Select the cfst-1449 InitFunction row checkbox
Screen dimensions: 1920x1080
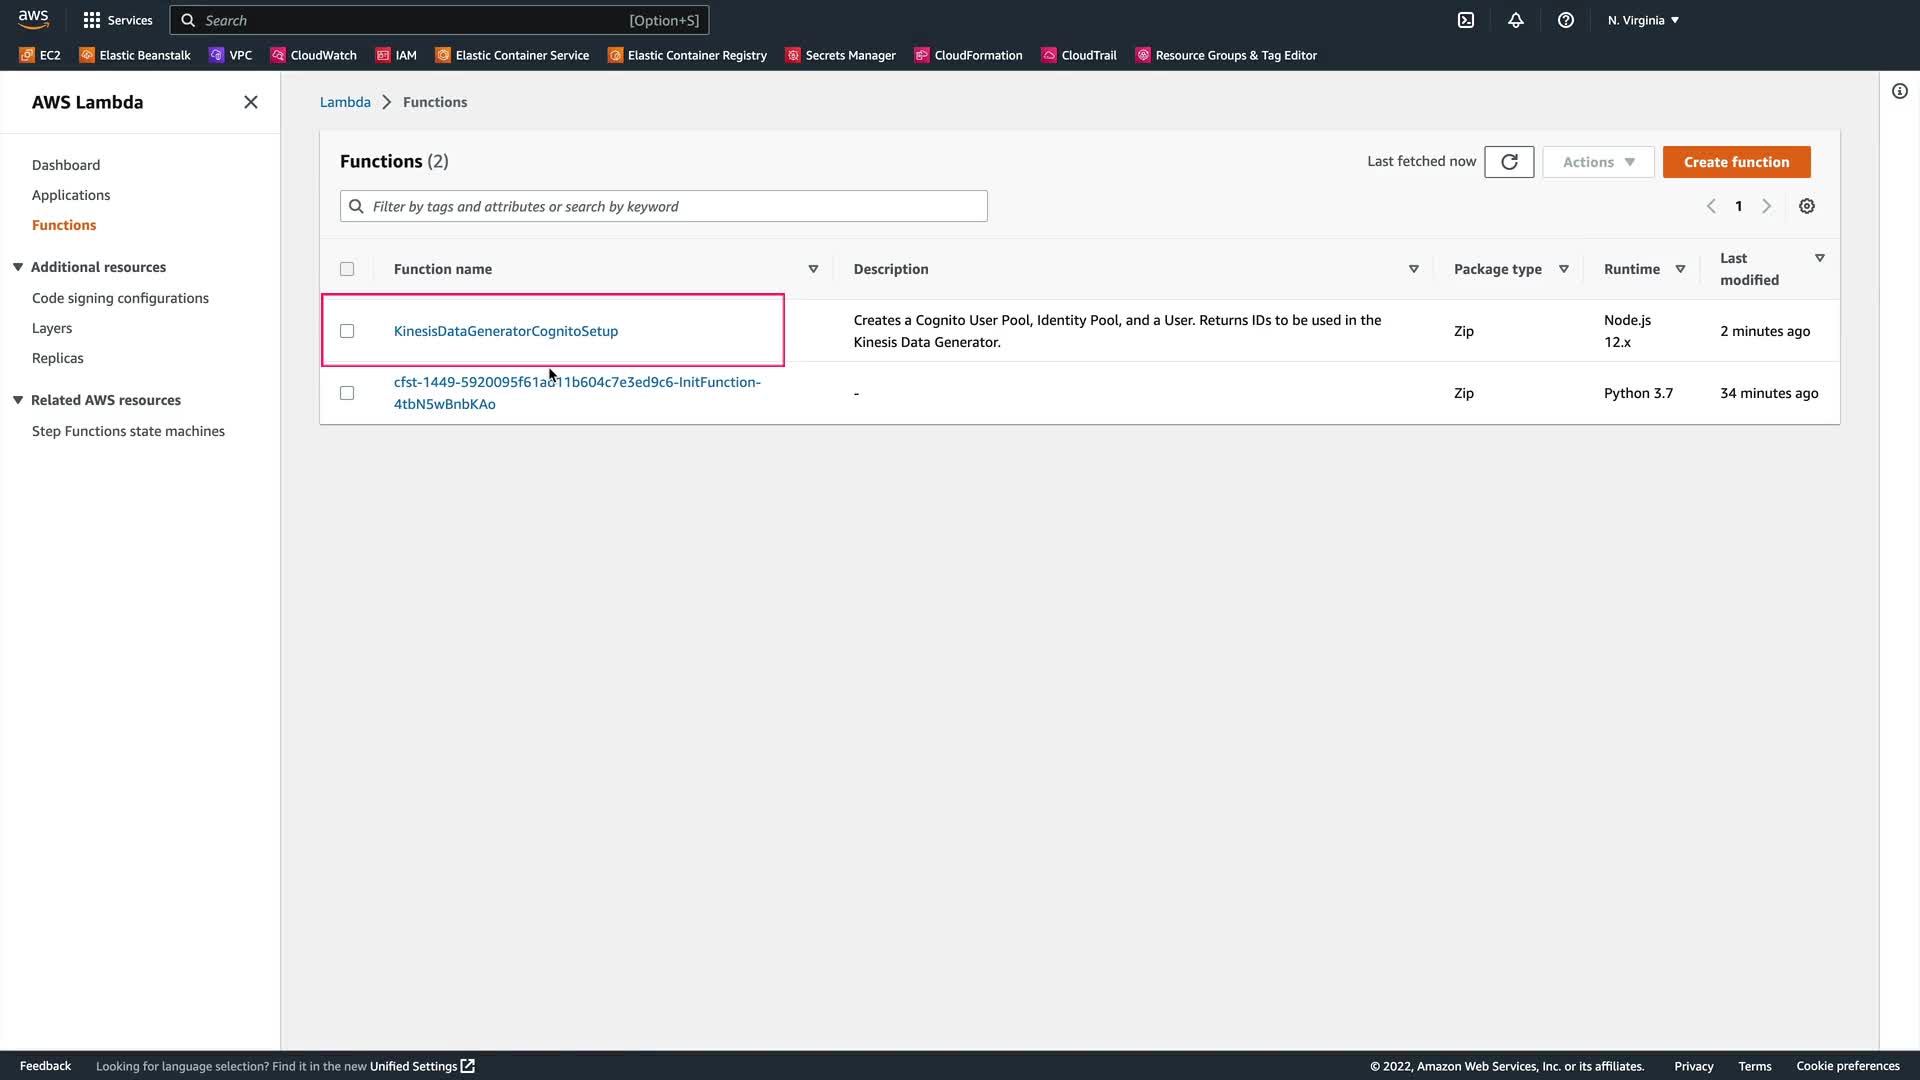tap(347, 393)
